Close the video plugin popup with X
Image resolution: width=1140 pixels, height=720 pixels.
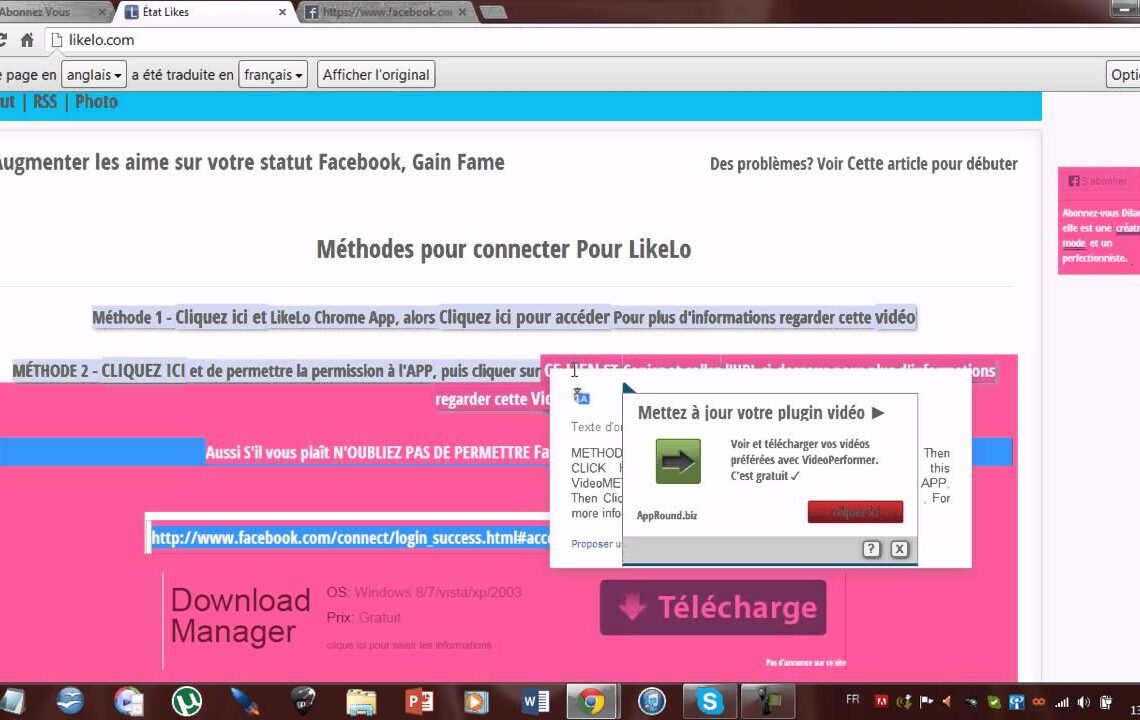[899, 549]
